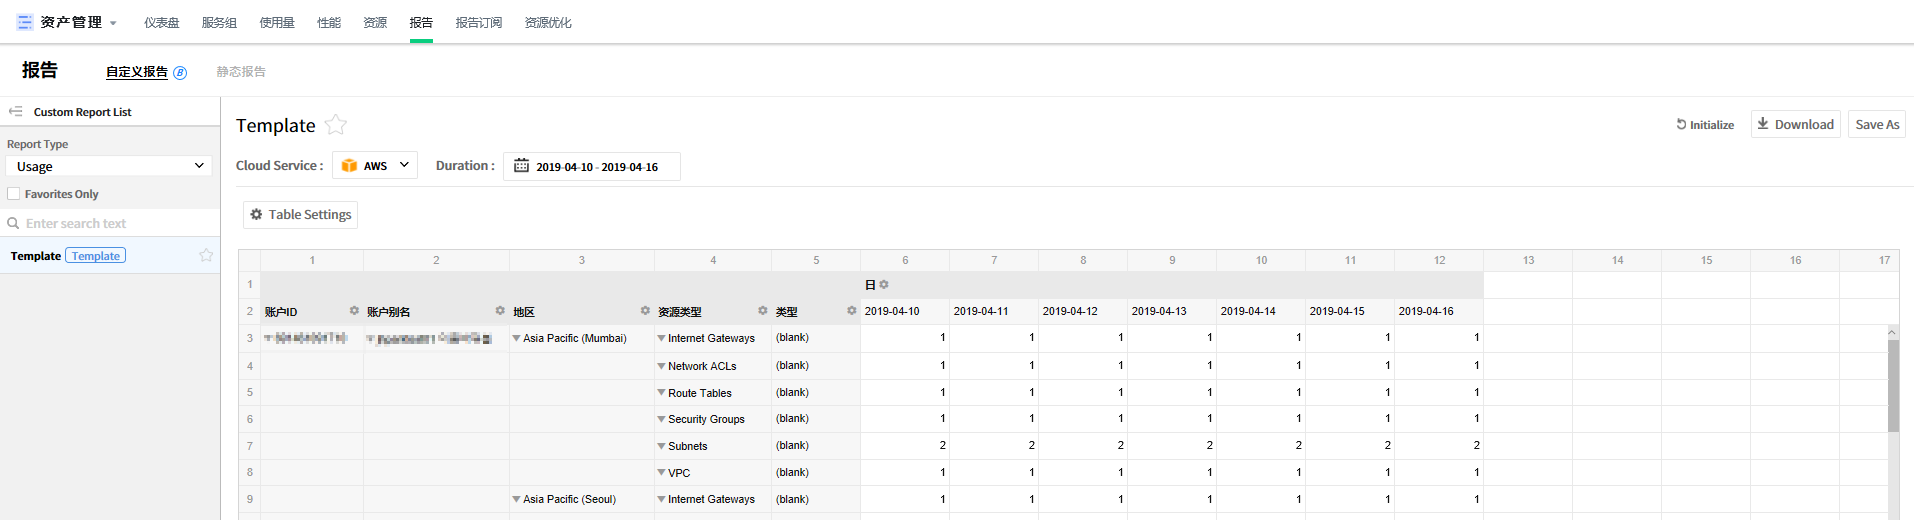This screenshot has height=520, width=1914.
Task: Collapse the Custom Report List sidebar icon
Action: pos(15,111)
